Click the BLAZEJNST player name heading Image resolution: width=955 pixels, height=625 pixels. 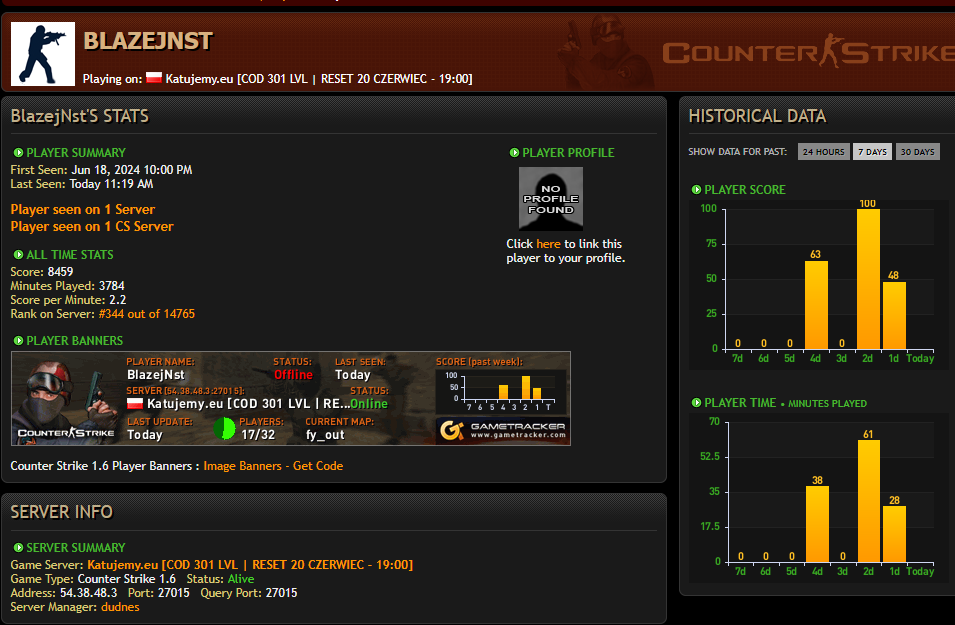tap(148, 41)
